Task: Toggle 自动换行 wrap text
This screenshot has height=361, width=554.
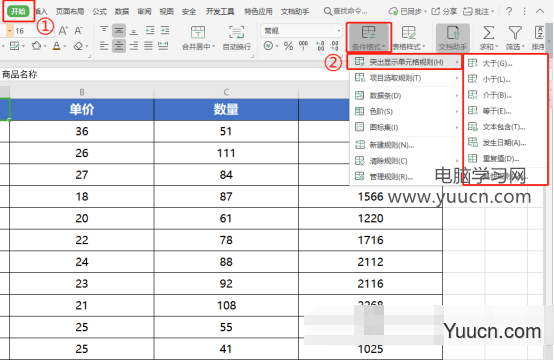Action: [x=236, y=38]
